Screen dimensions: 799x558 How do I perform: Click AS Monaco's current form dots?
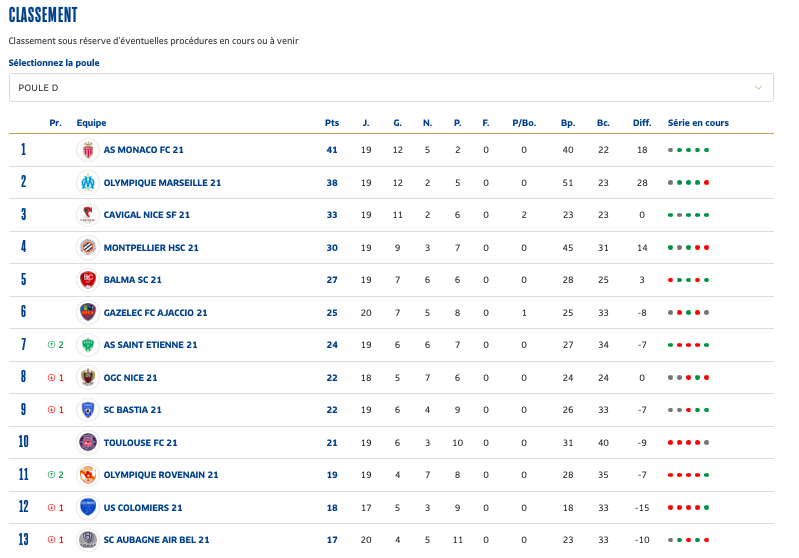point(689,150)
